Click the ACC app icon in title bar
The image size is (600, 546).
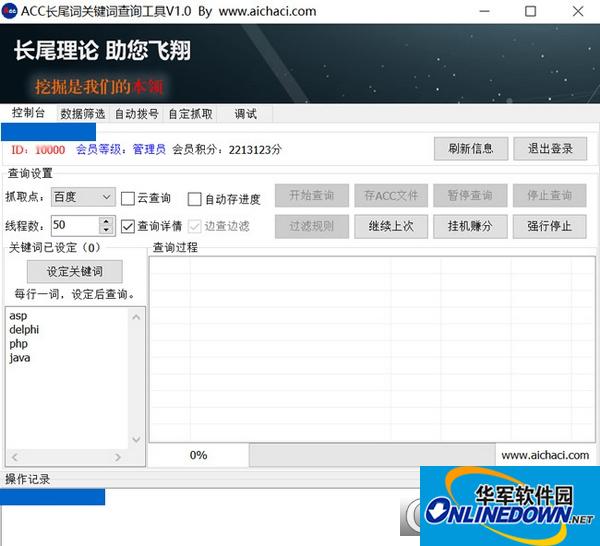[9, 11]
